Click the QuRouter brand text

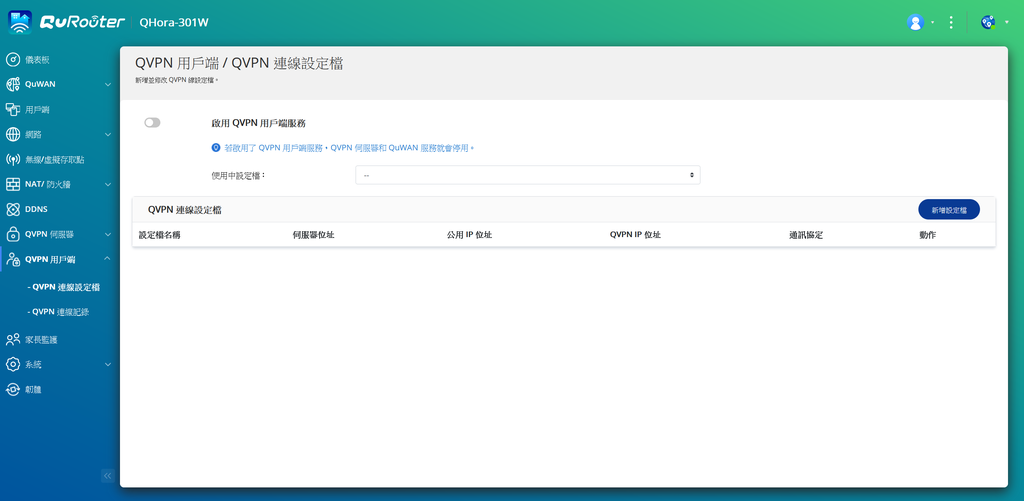pyautogui.click(x=82, y=22)
